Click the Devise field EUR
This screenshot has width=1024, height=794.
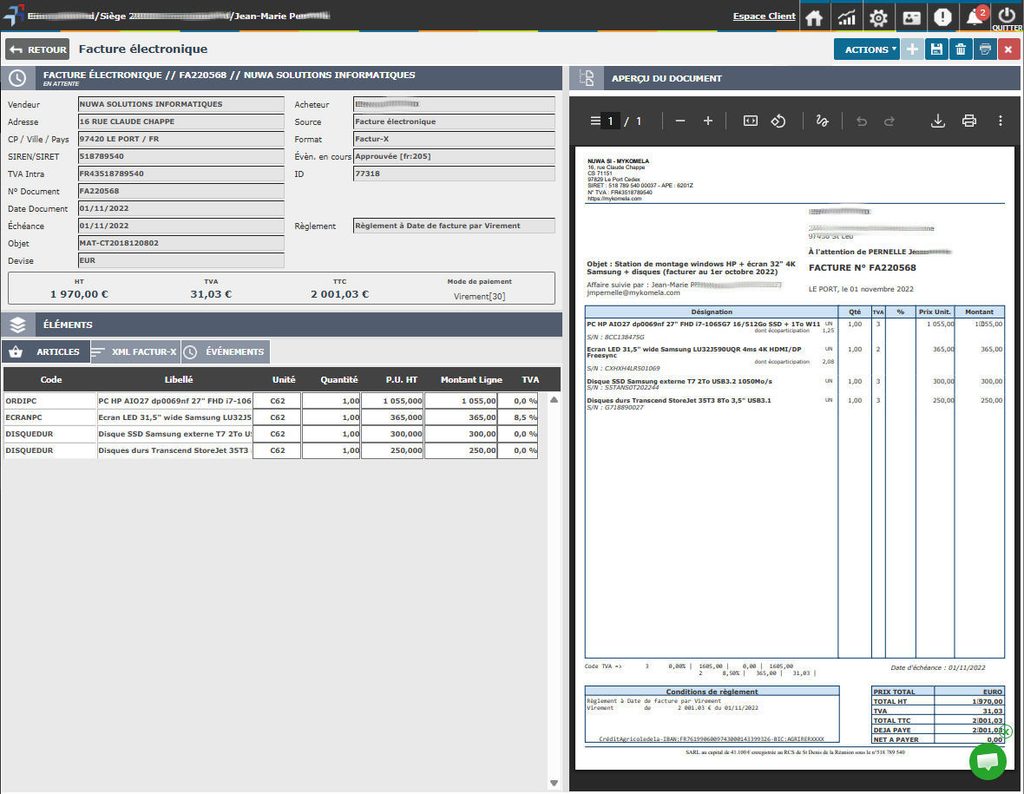click(x=181, y=261)
